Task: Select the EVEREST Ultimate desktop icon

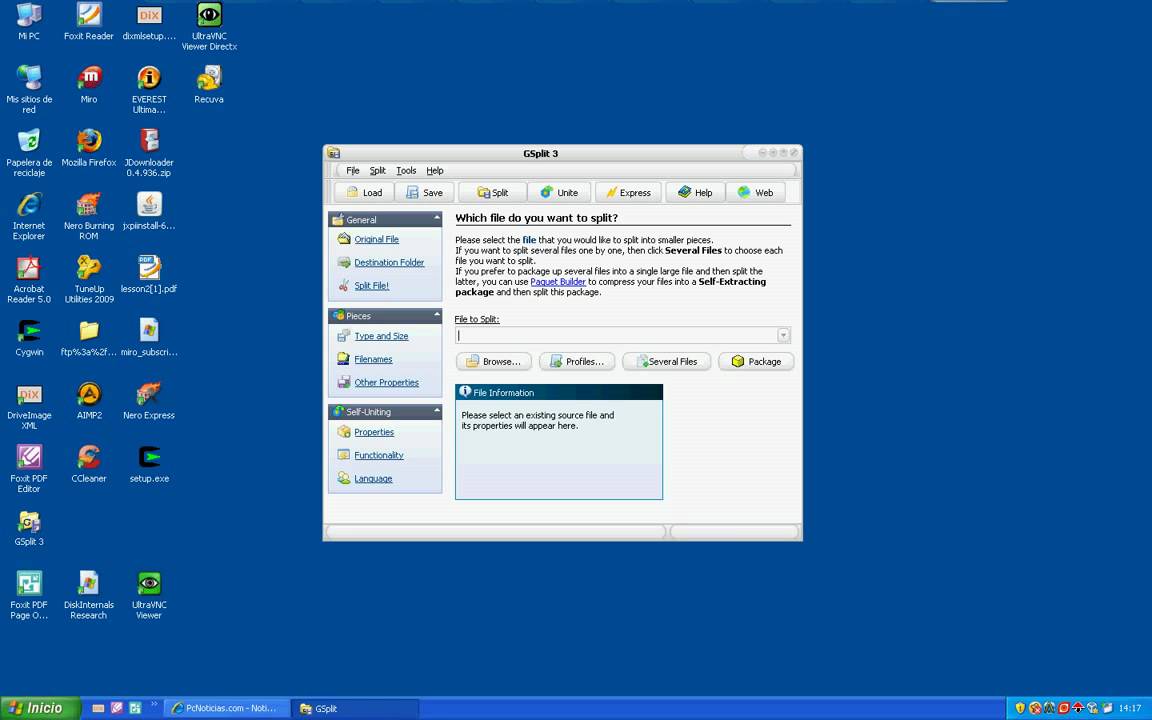Action: tap(149, 90)
